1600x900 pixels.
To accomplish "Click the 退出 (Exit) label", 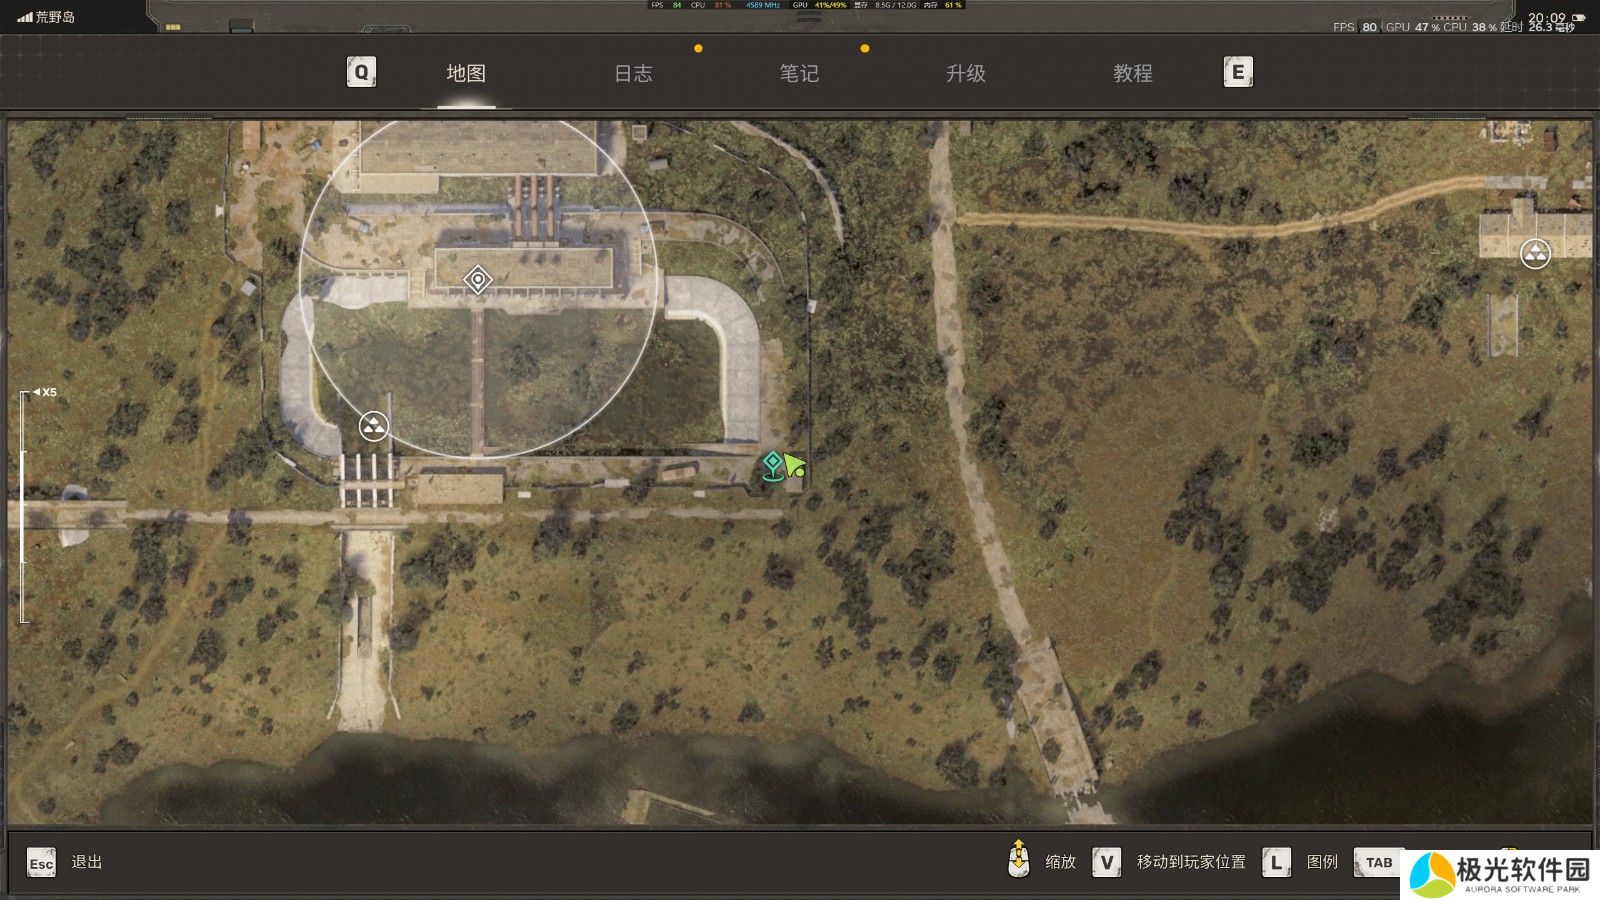I will pyautogui.click(x=87, y=862).
